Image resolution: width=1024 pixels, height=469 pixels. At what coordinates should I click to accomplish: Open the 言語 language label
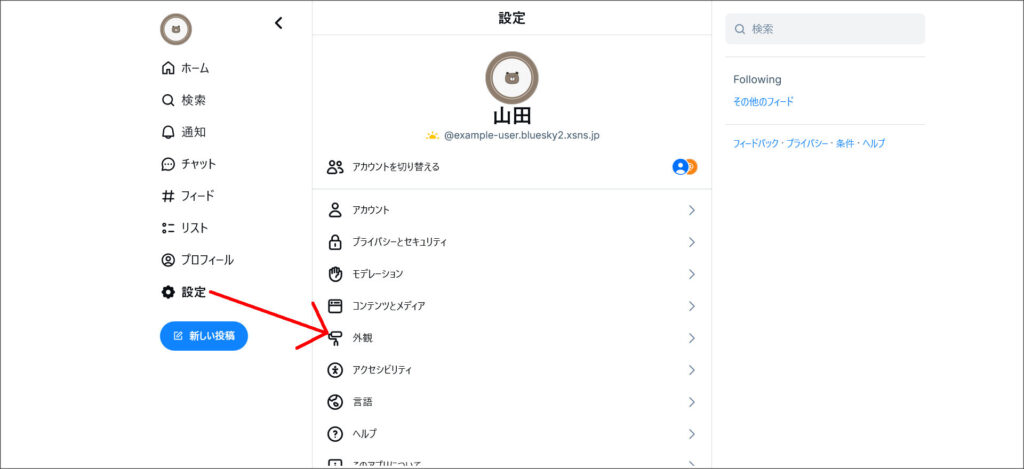coord(362,402)
